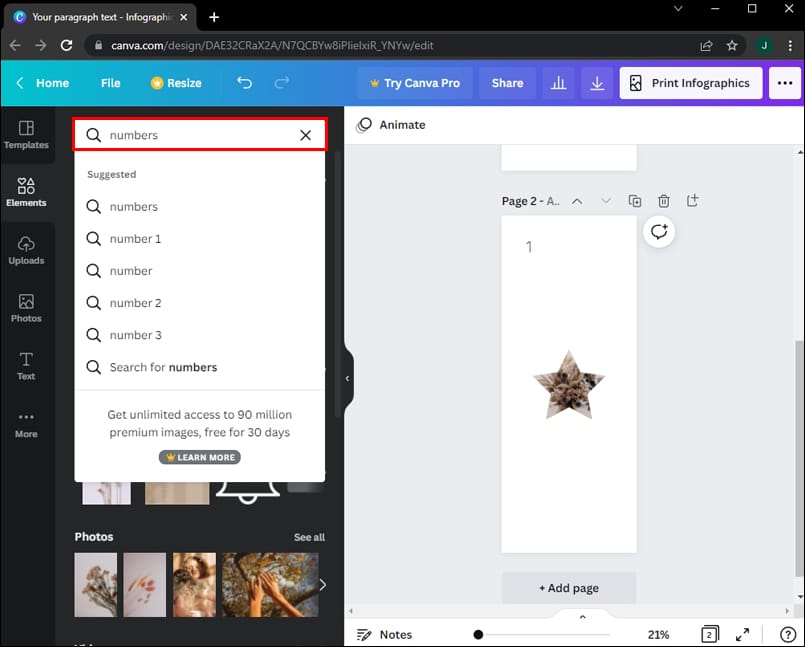Duplicate Page 2 using the copy icon

pos(634,200)
